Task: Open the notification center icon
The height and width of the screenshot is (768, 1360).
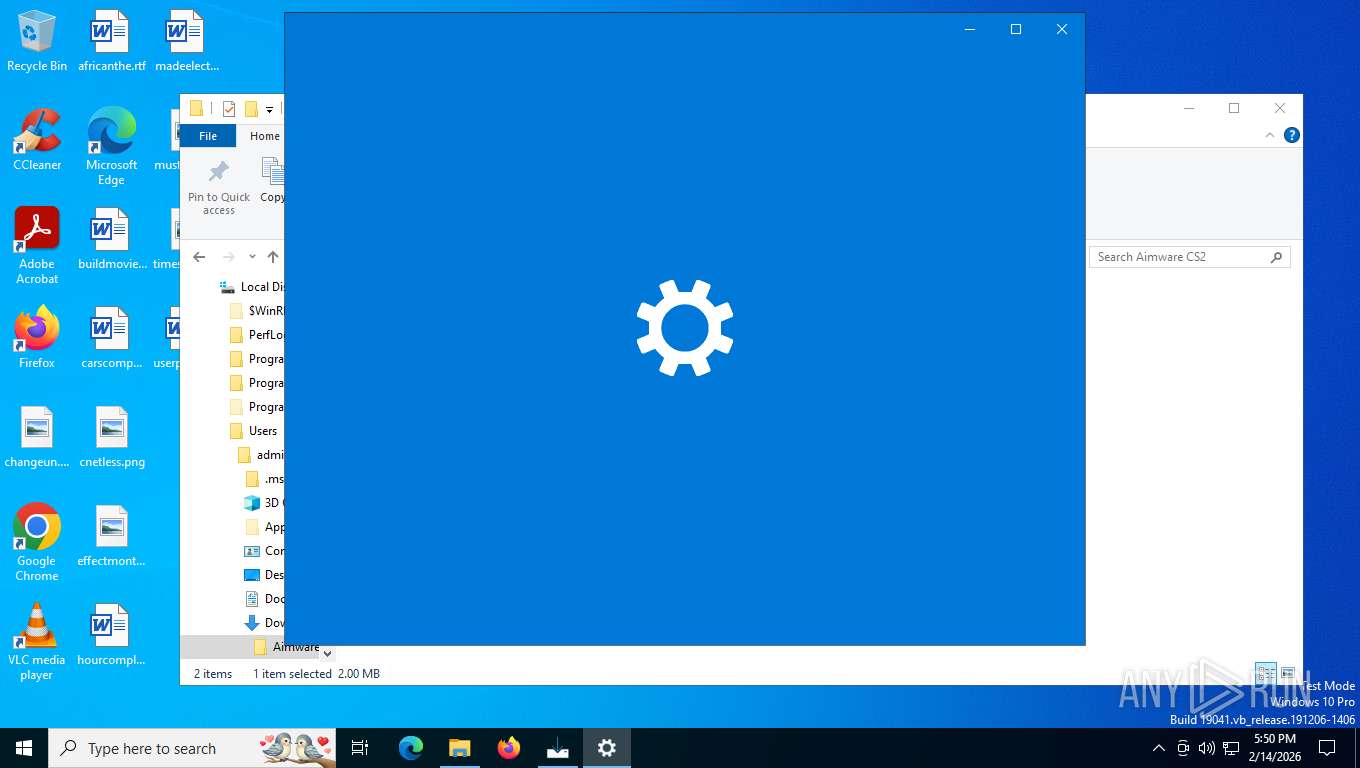Action: (x=1327, y=747)
